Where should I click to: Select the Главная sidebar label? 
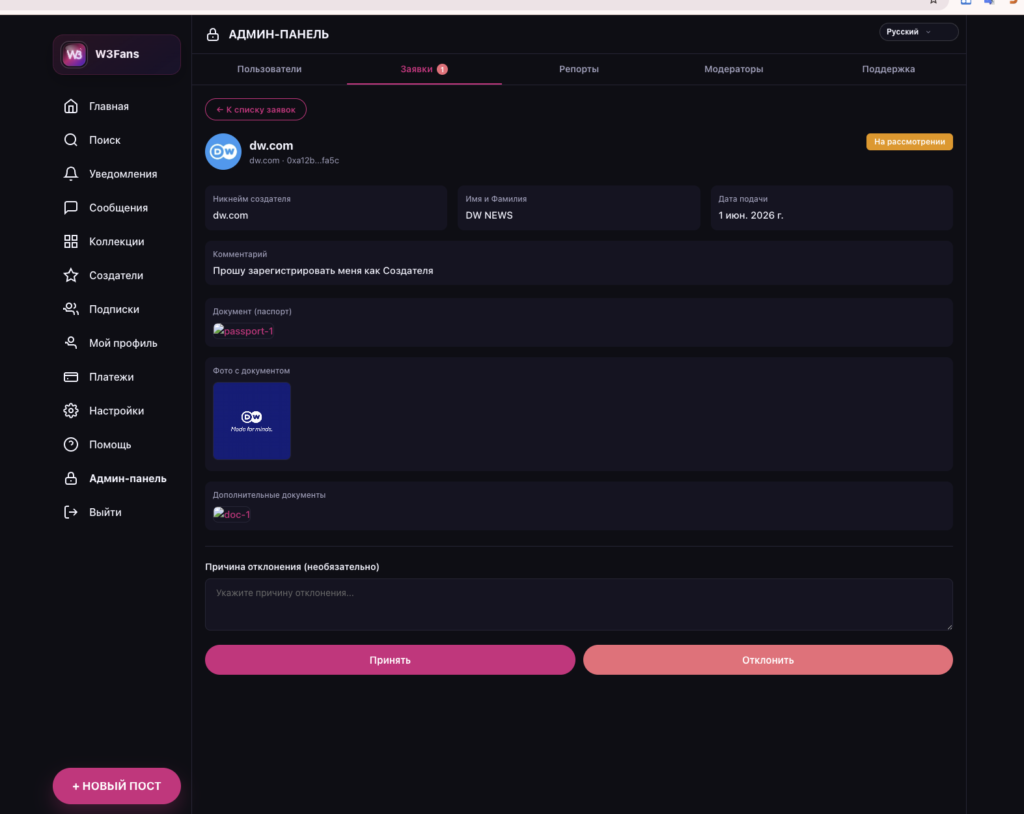(x=108, y=106)
